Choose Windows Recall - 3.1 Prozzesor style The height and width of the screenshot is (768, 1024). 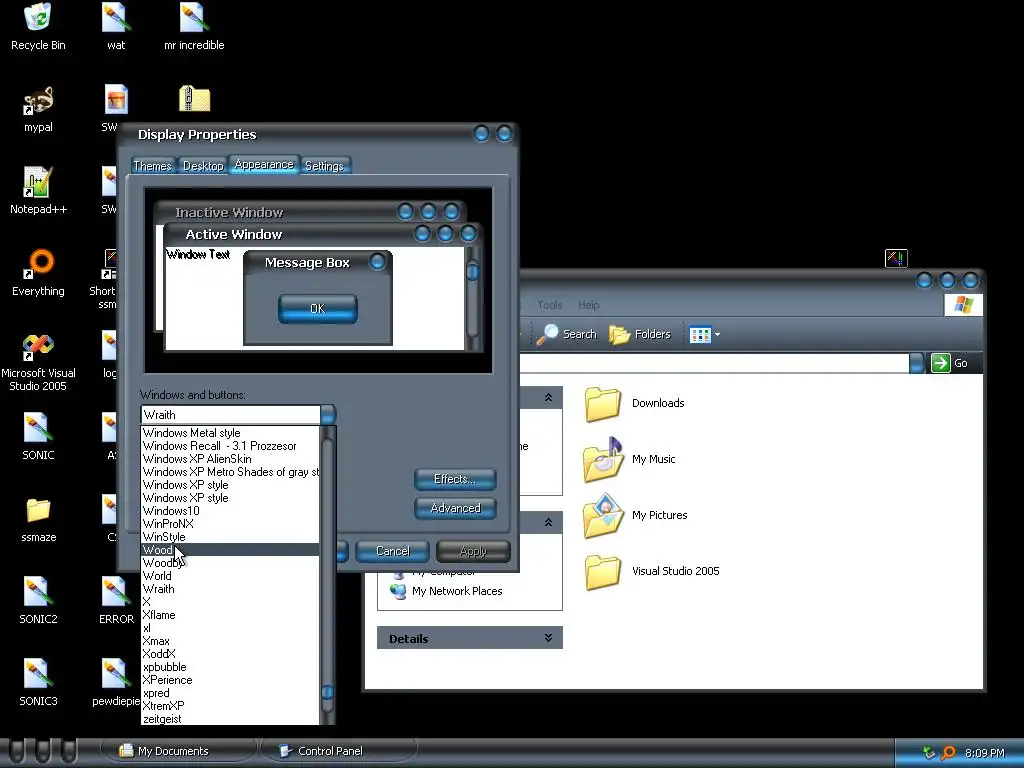230,446
